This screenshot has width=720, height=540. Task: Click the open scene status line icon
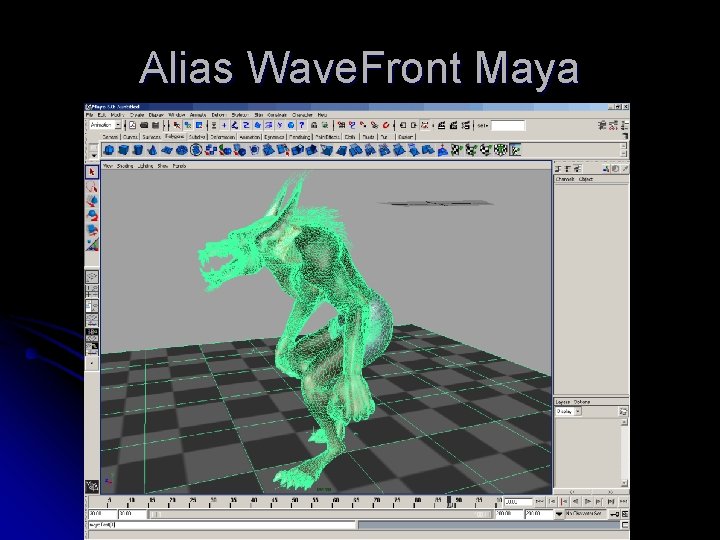(144, 125)
